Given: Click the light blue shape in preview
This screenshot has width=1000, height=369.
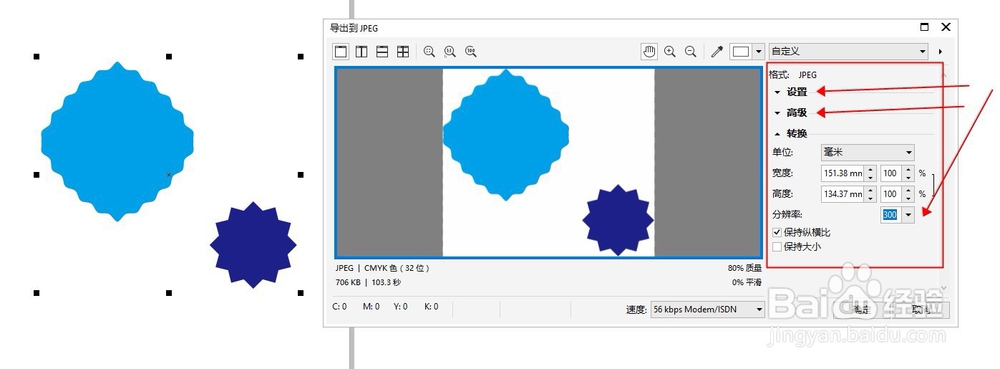Looking at the screenshot, I should tap(506, 135).
